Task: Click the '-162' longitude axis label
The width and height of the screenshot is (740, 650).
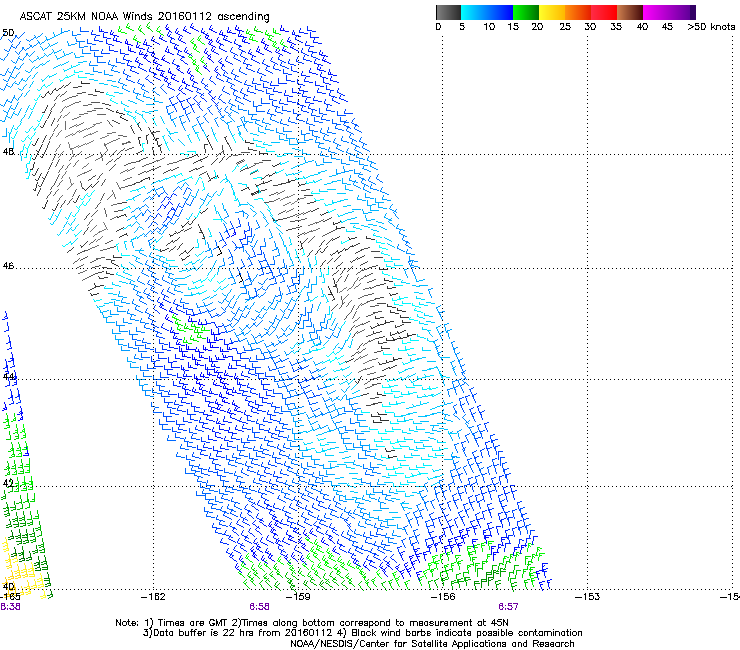Action: point(153,597)
